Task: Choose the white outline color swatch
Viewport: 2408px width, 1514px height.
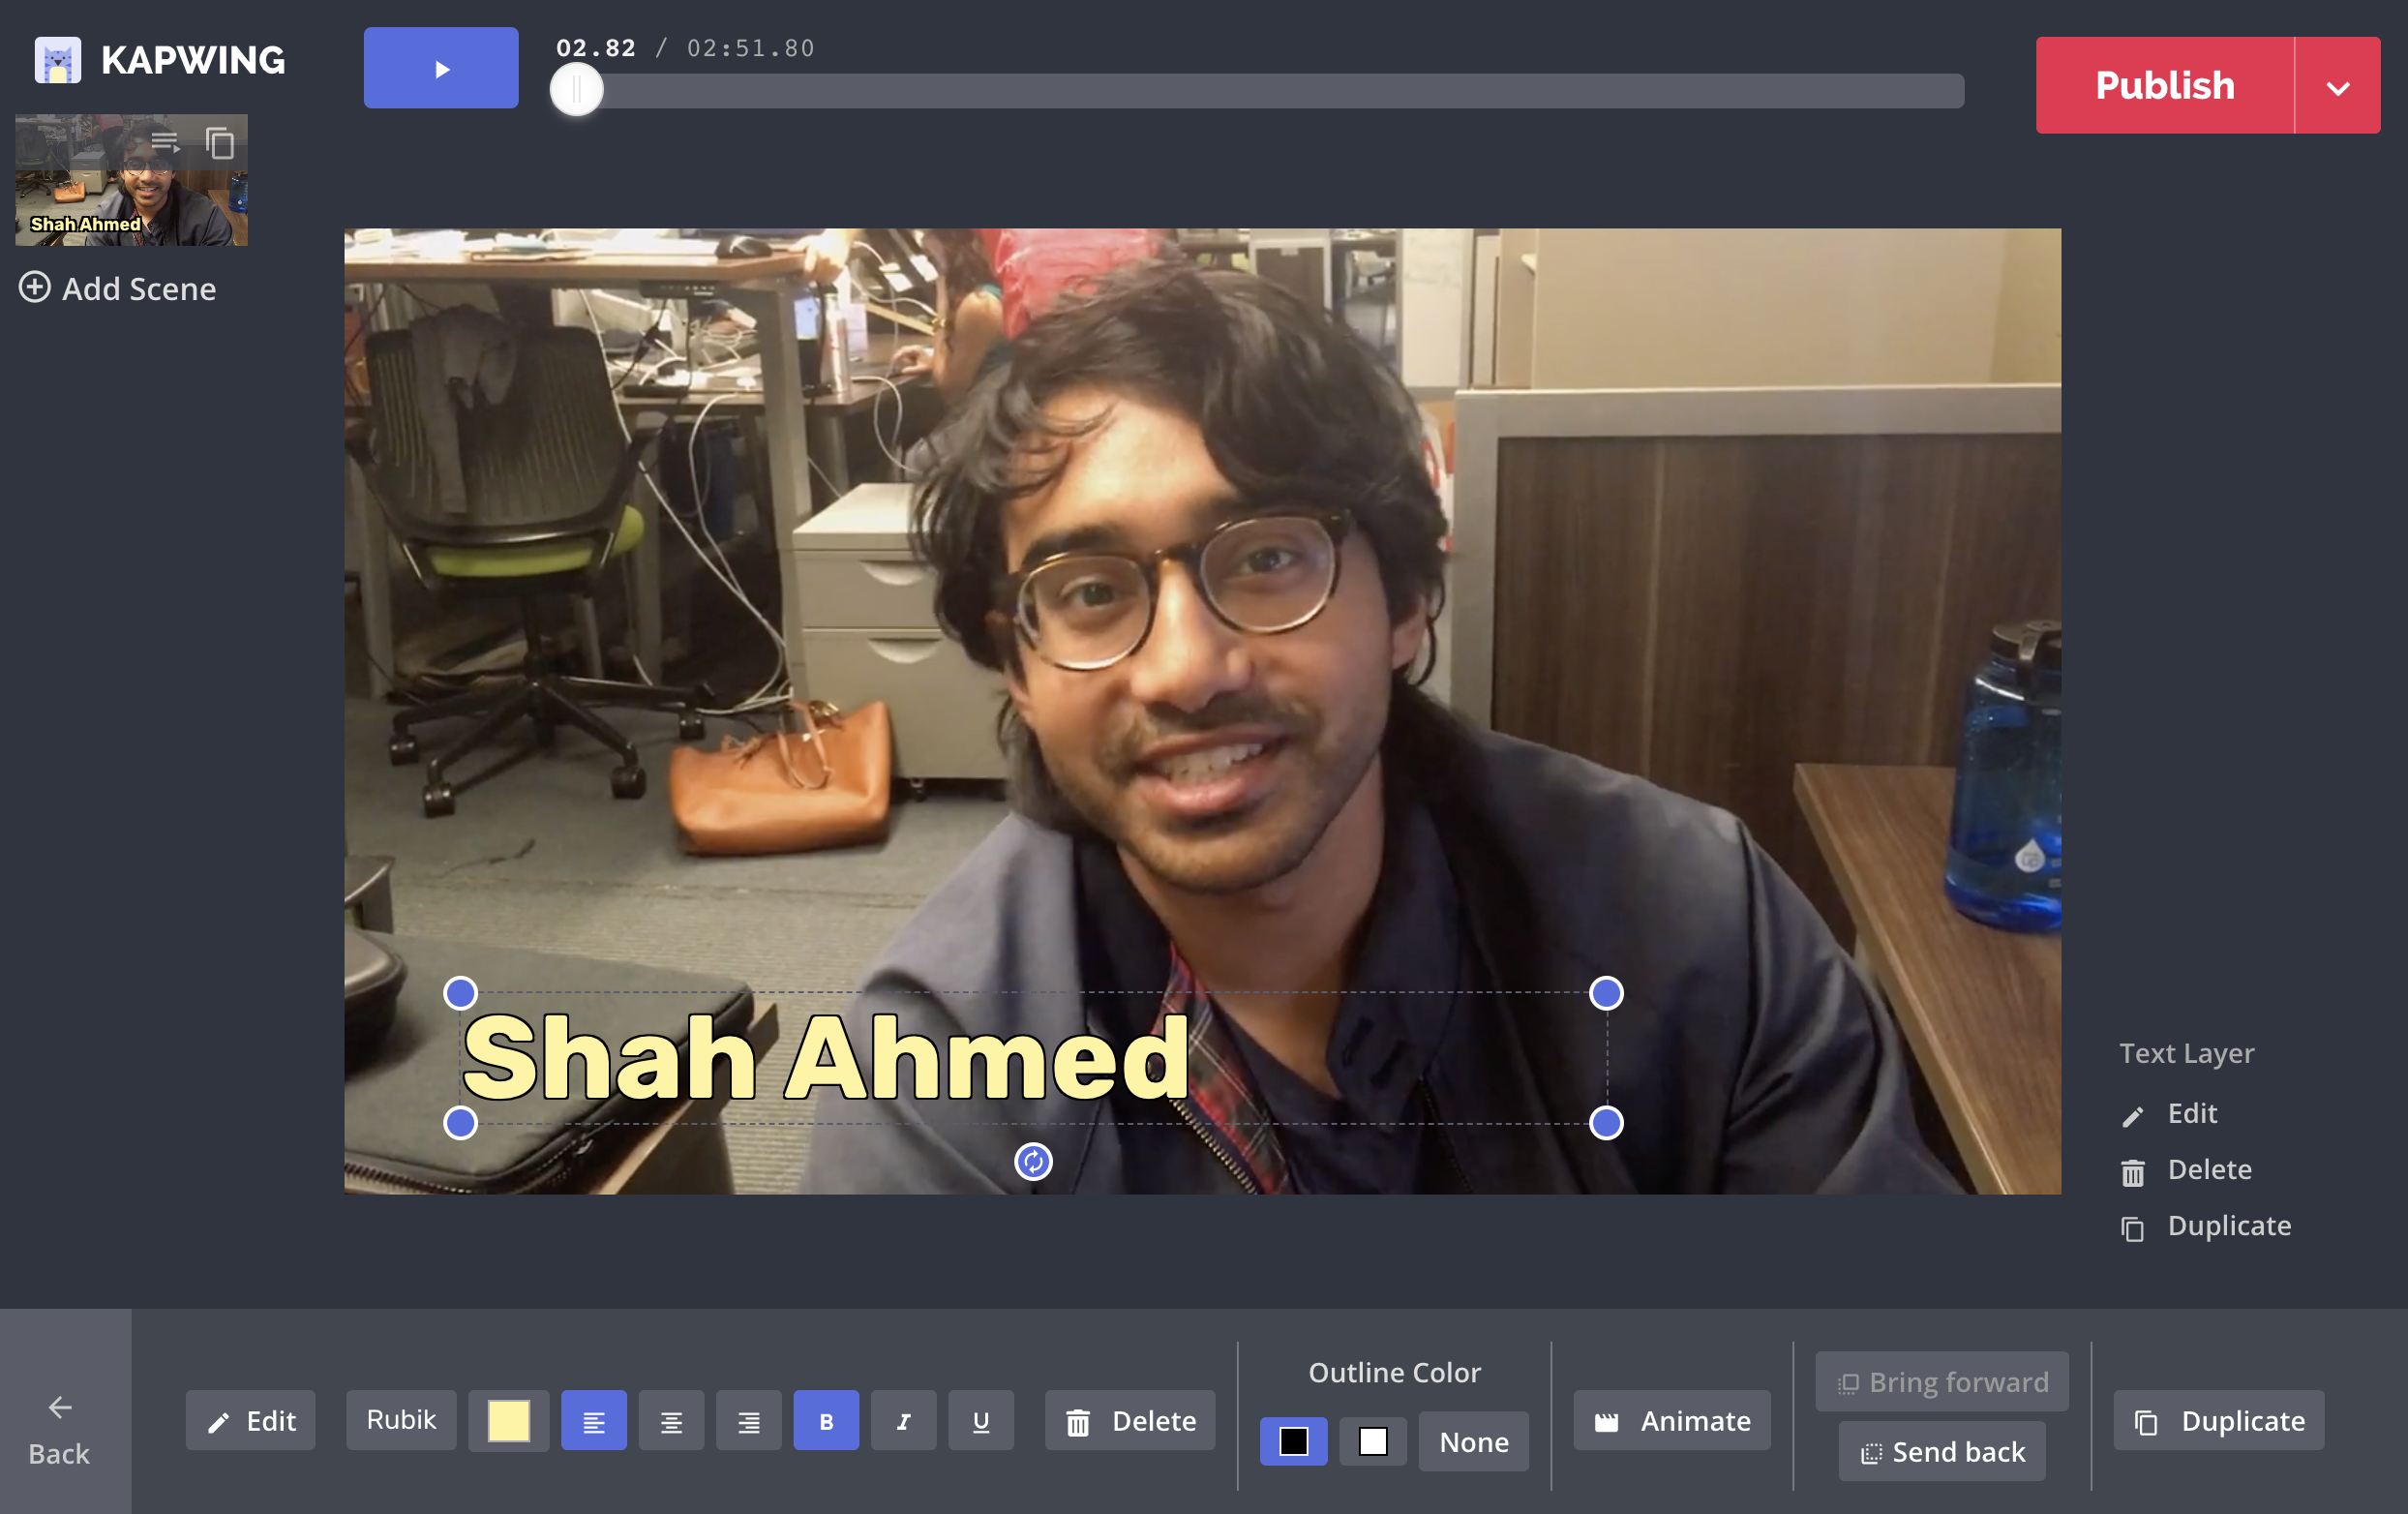Action: [1373, 1442]
